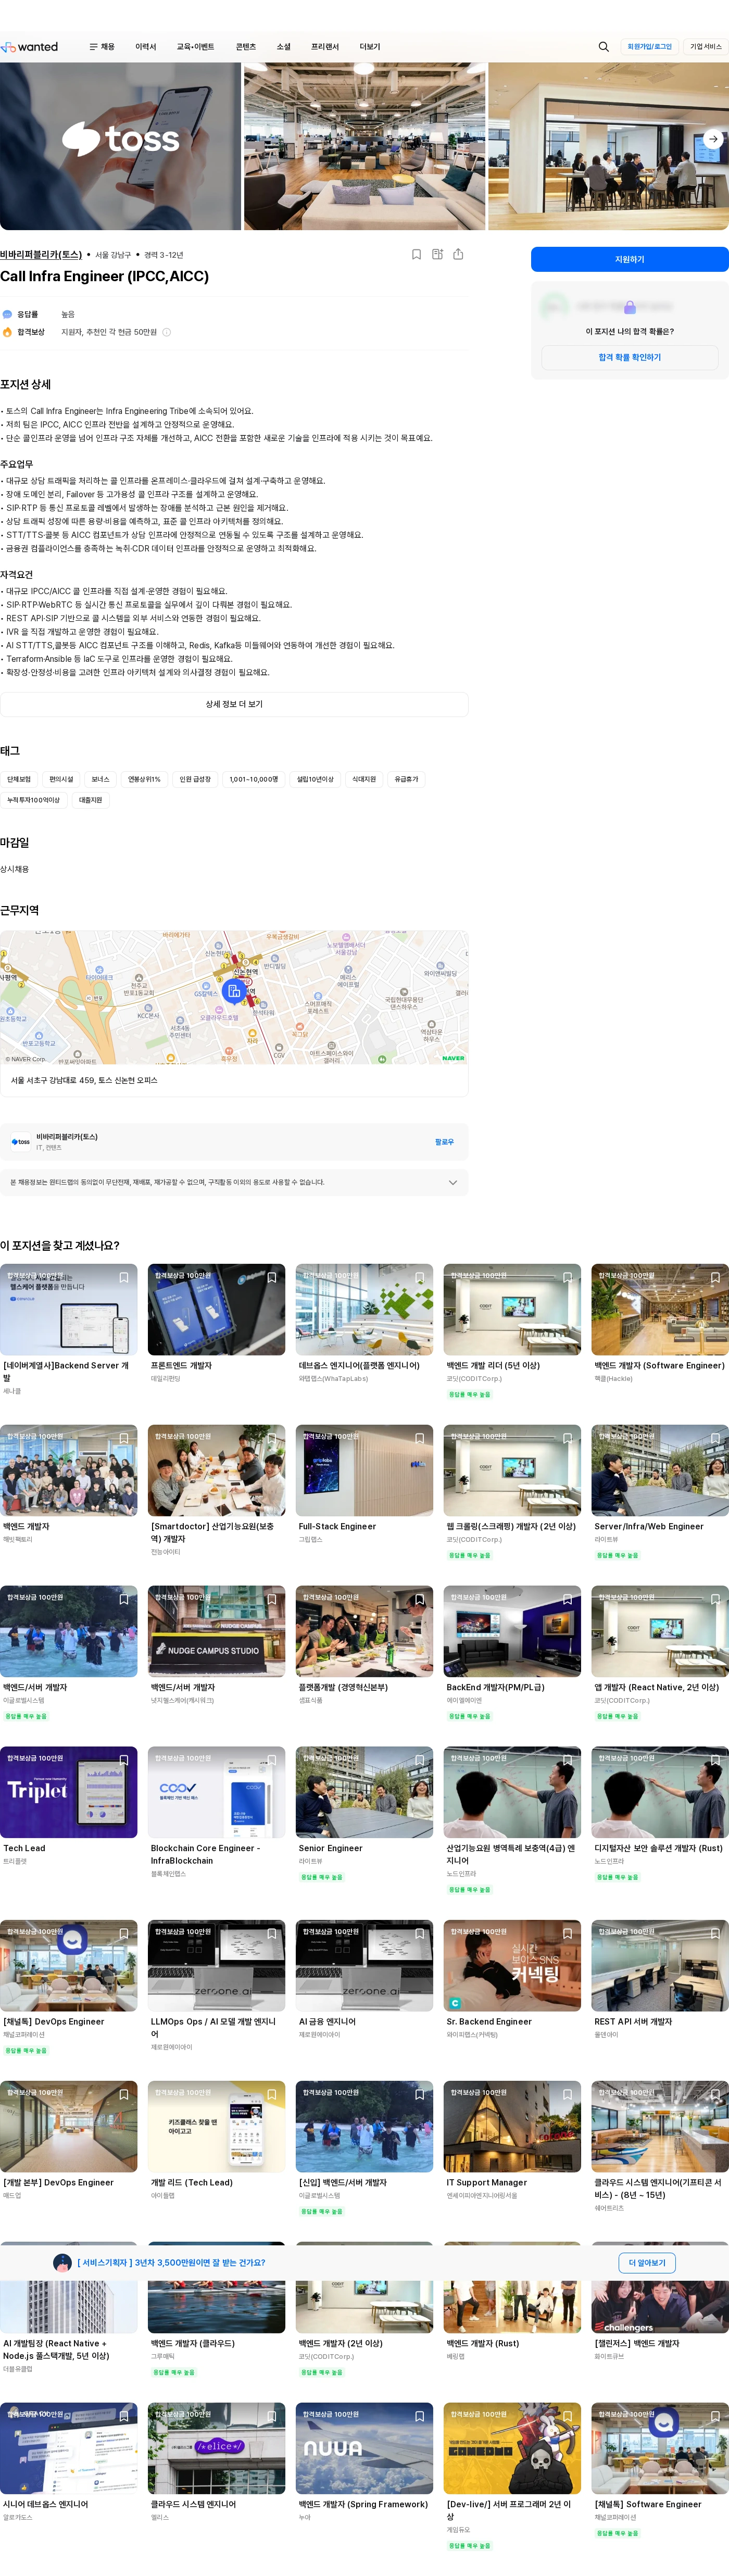Toggle bookmark on AI 금융 엔지니어 card

(x=420, y=1934)
